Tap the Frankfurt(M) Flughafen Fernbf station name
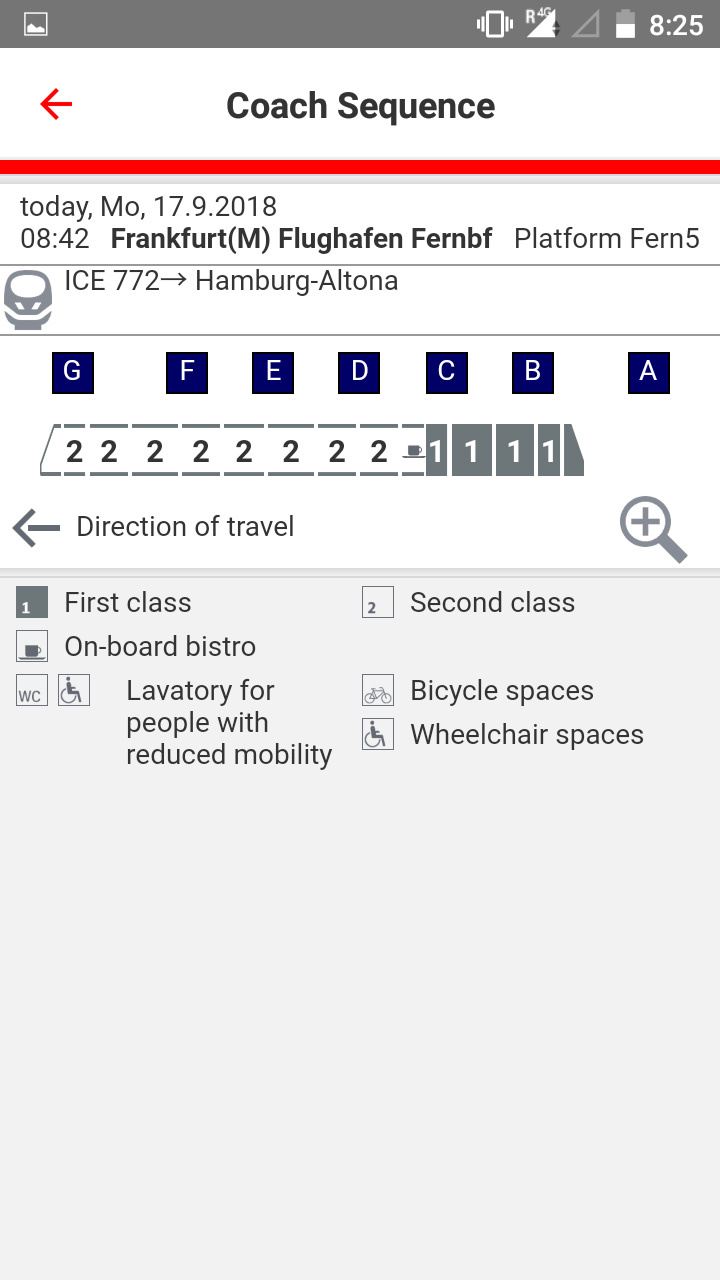Viewport: 720px width, 1280px height. (301, 239)
